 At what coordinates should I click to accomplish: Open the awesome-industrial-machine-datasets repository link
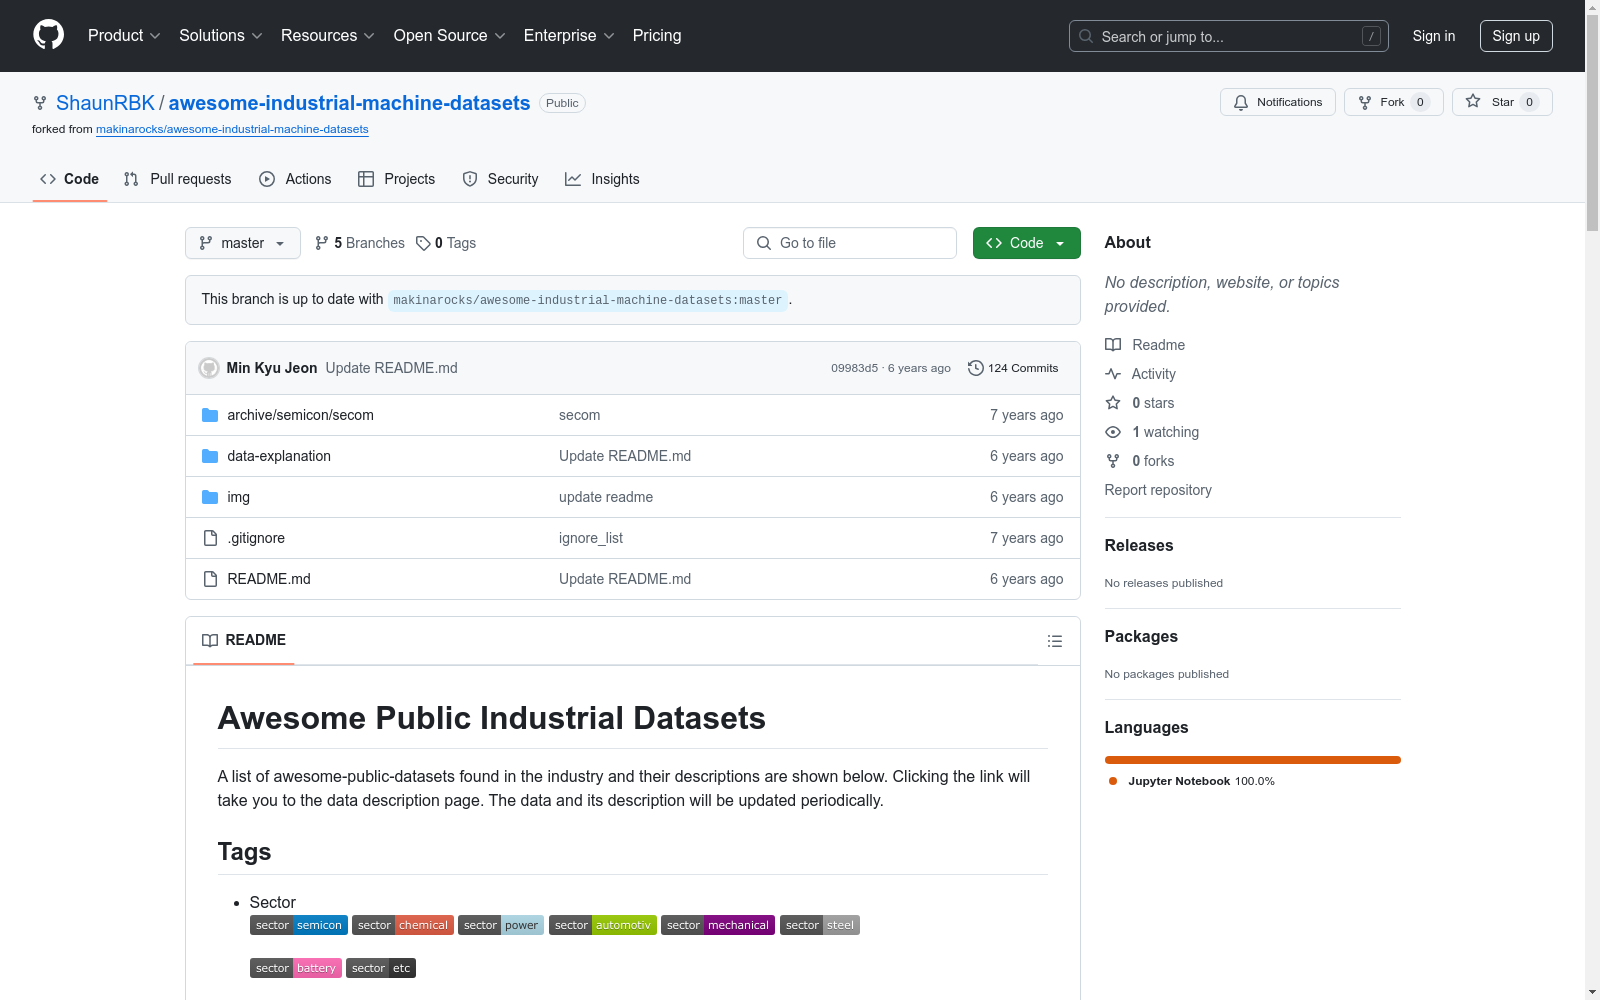tap(349, 103)
